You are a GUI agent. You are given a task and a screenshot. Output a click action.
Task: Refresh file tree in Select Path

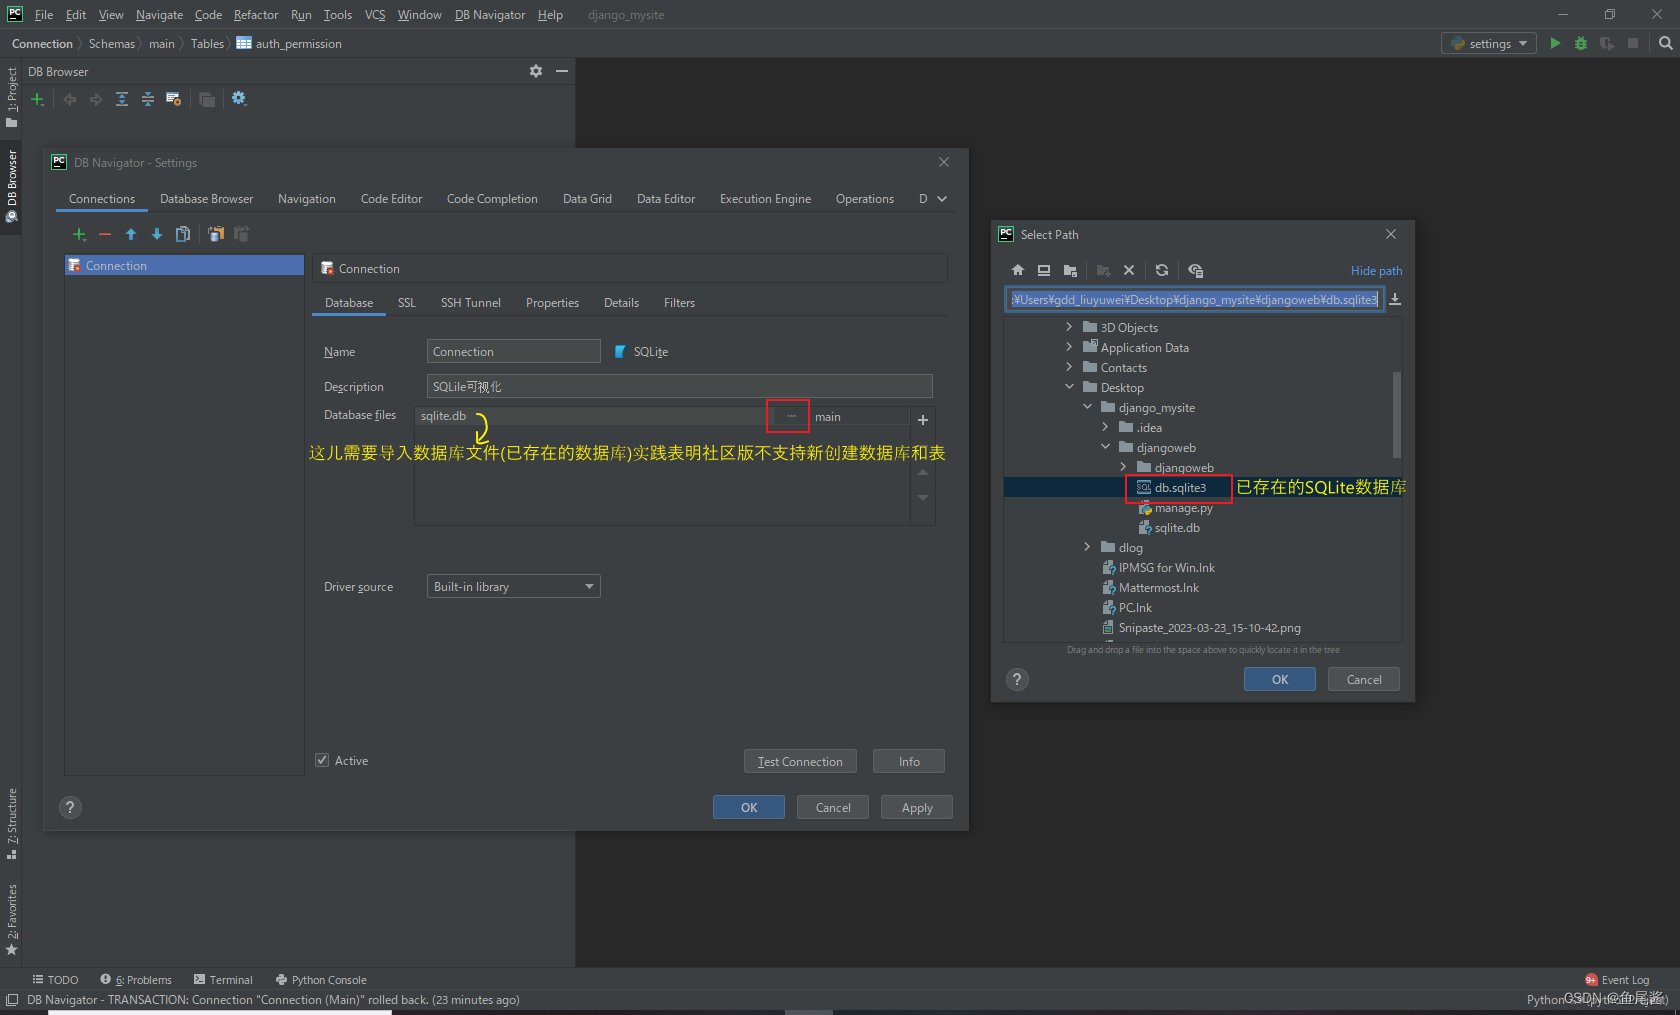pos(1162,270)
